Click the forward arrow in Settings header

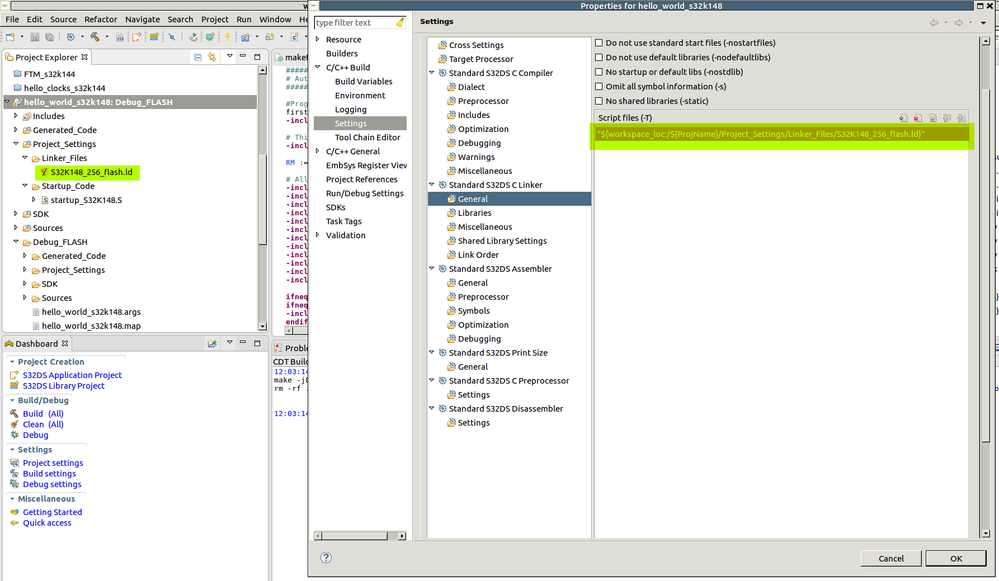pos(958,22)
